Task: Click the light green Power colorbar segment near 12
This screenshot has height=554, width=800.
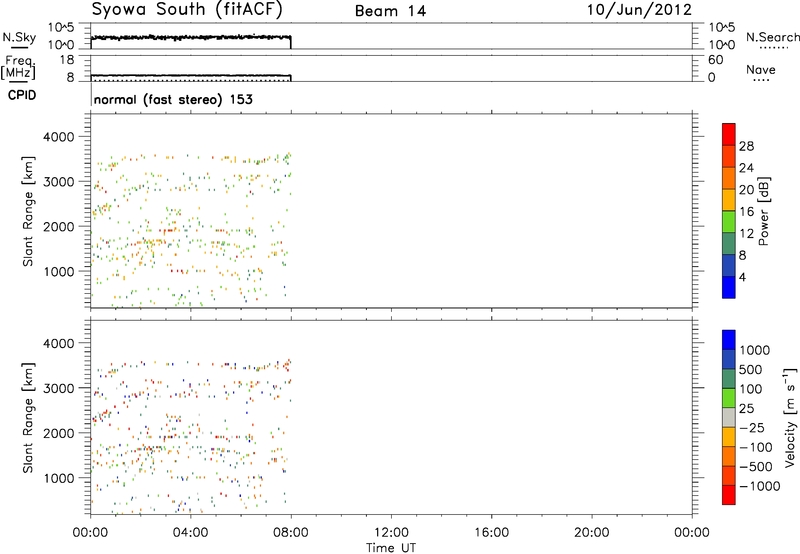Action: 729,222
